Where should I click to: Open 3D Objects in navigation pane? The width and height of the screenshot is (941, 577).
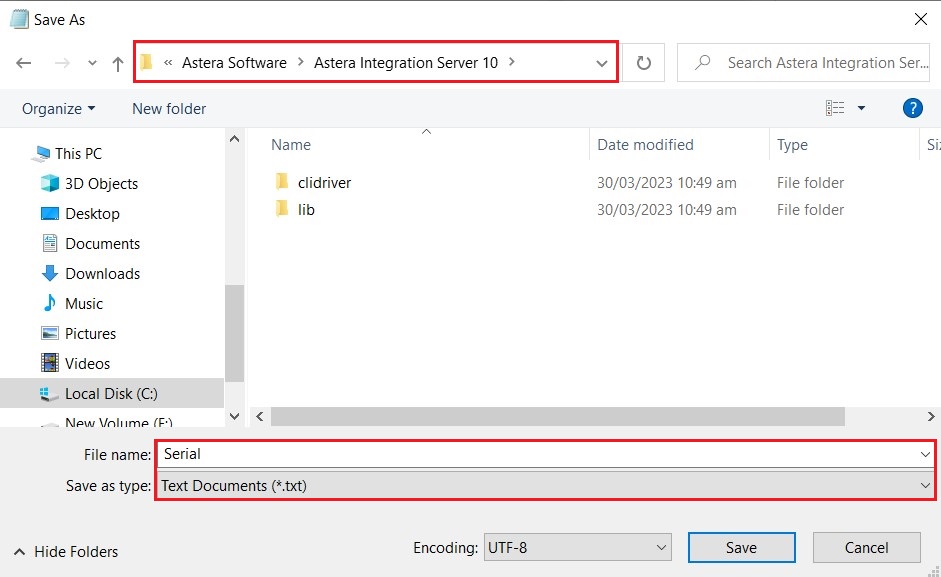click(x=101, y=184)
